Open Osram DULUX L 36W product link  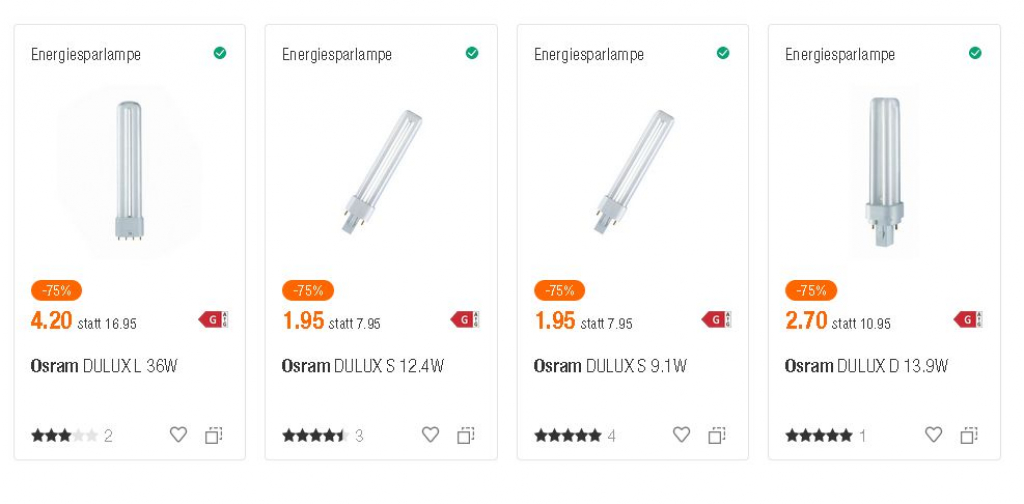[x=104, y=366]
